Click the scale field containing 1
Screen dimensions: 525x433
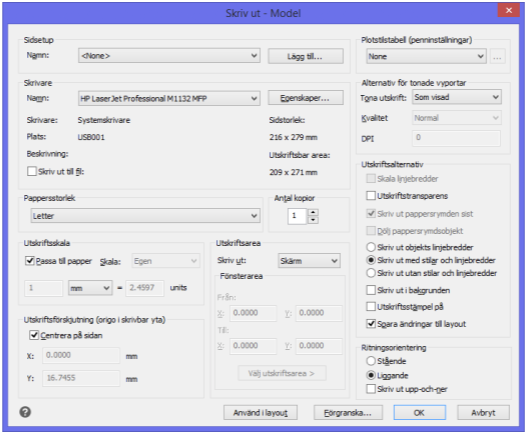(x=44, y=288)
